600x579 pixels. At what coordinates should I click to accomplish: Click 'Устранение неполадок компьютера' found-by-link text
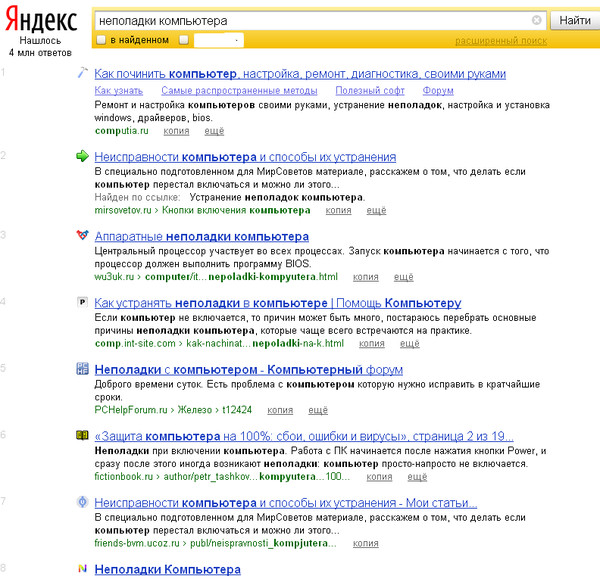[x=277, y=197]
